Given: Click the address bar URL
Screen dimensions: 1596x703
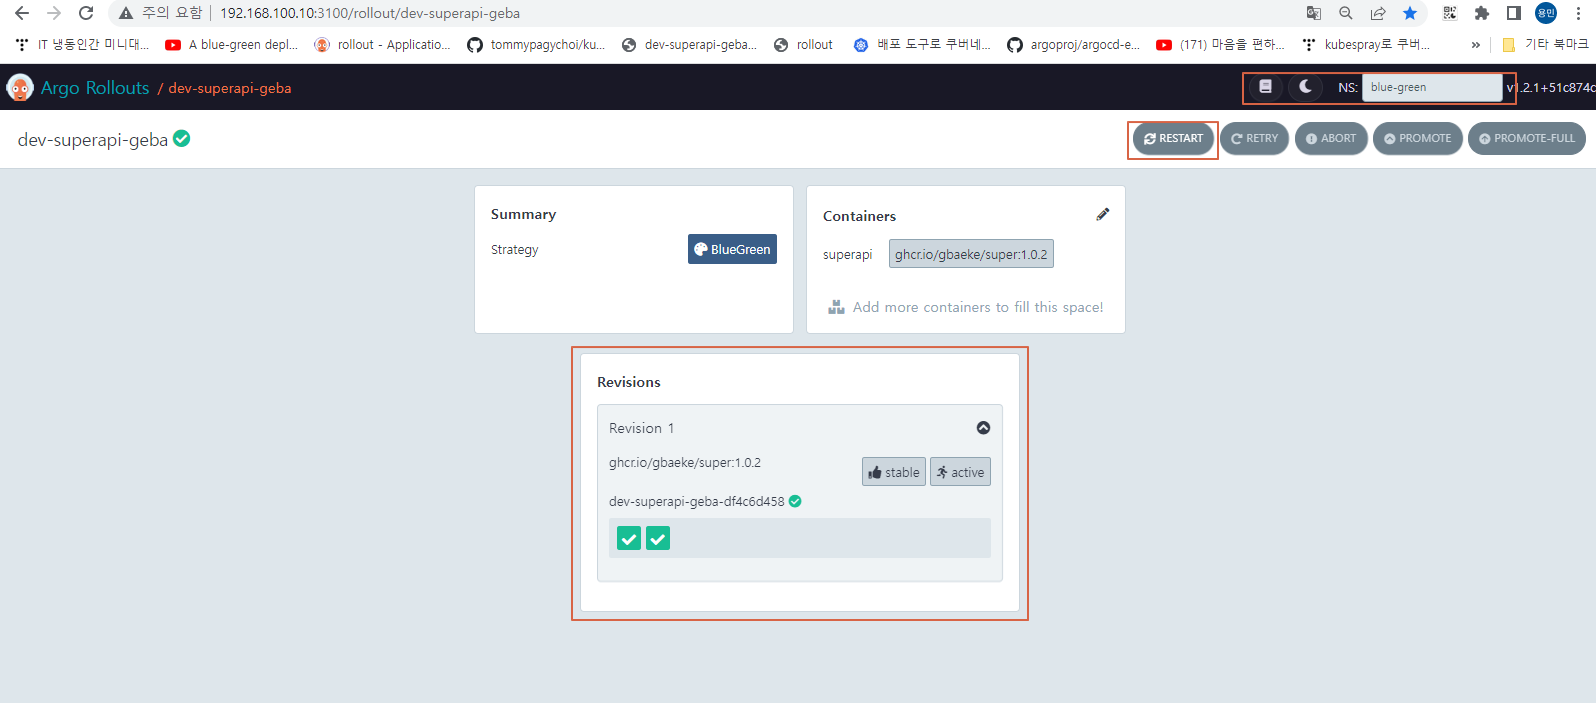Looking at the screenshot, I should [x=370, y=13].
